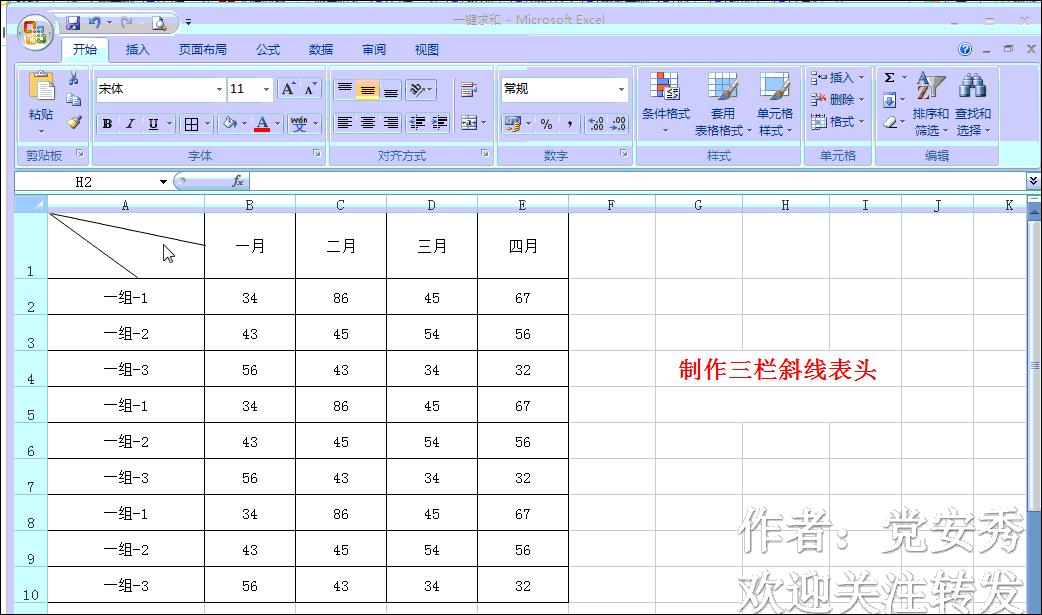Viewport: 1042px width, 615px height.
Task: Open 排序和筛选 sort and filter
Action: [x=930, y=103]
